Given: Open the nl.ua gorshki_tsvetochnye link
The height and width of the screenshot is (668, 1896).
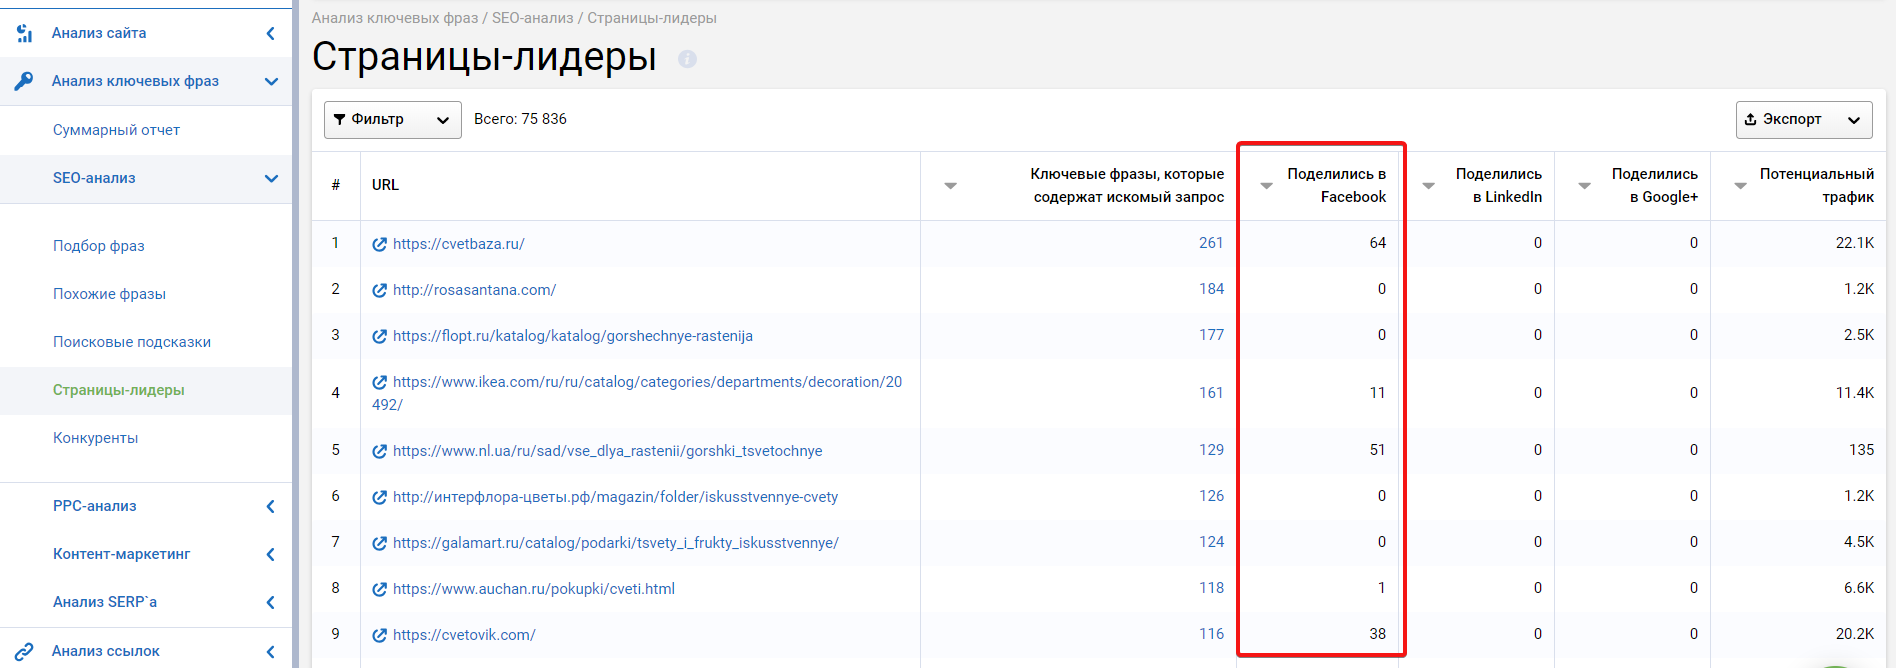Looking at the screenshot, I should coord(608,451).
